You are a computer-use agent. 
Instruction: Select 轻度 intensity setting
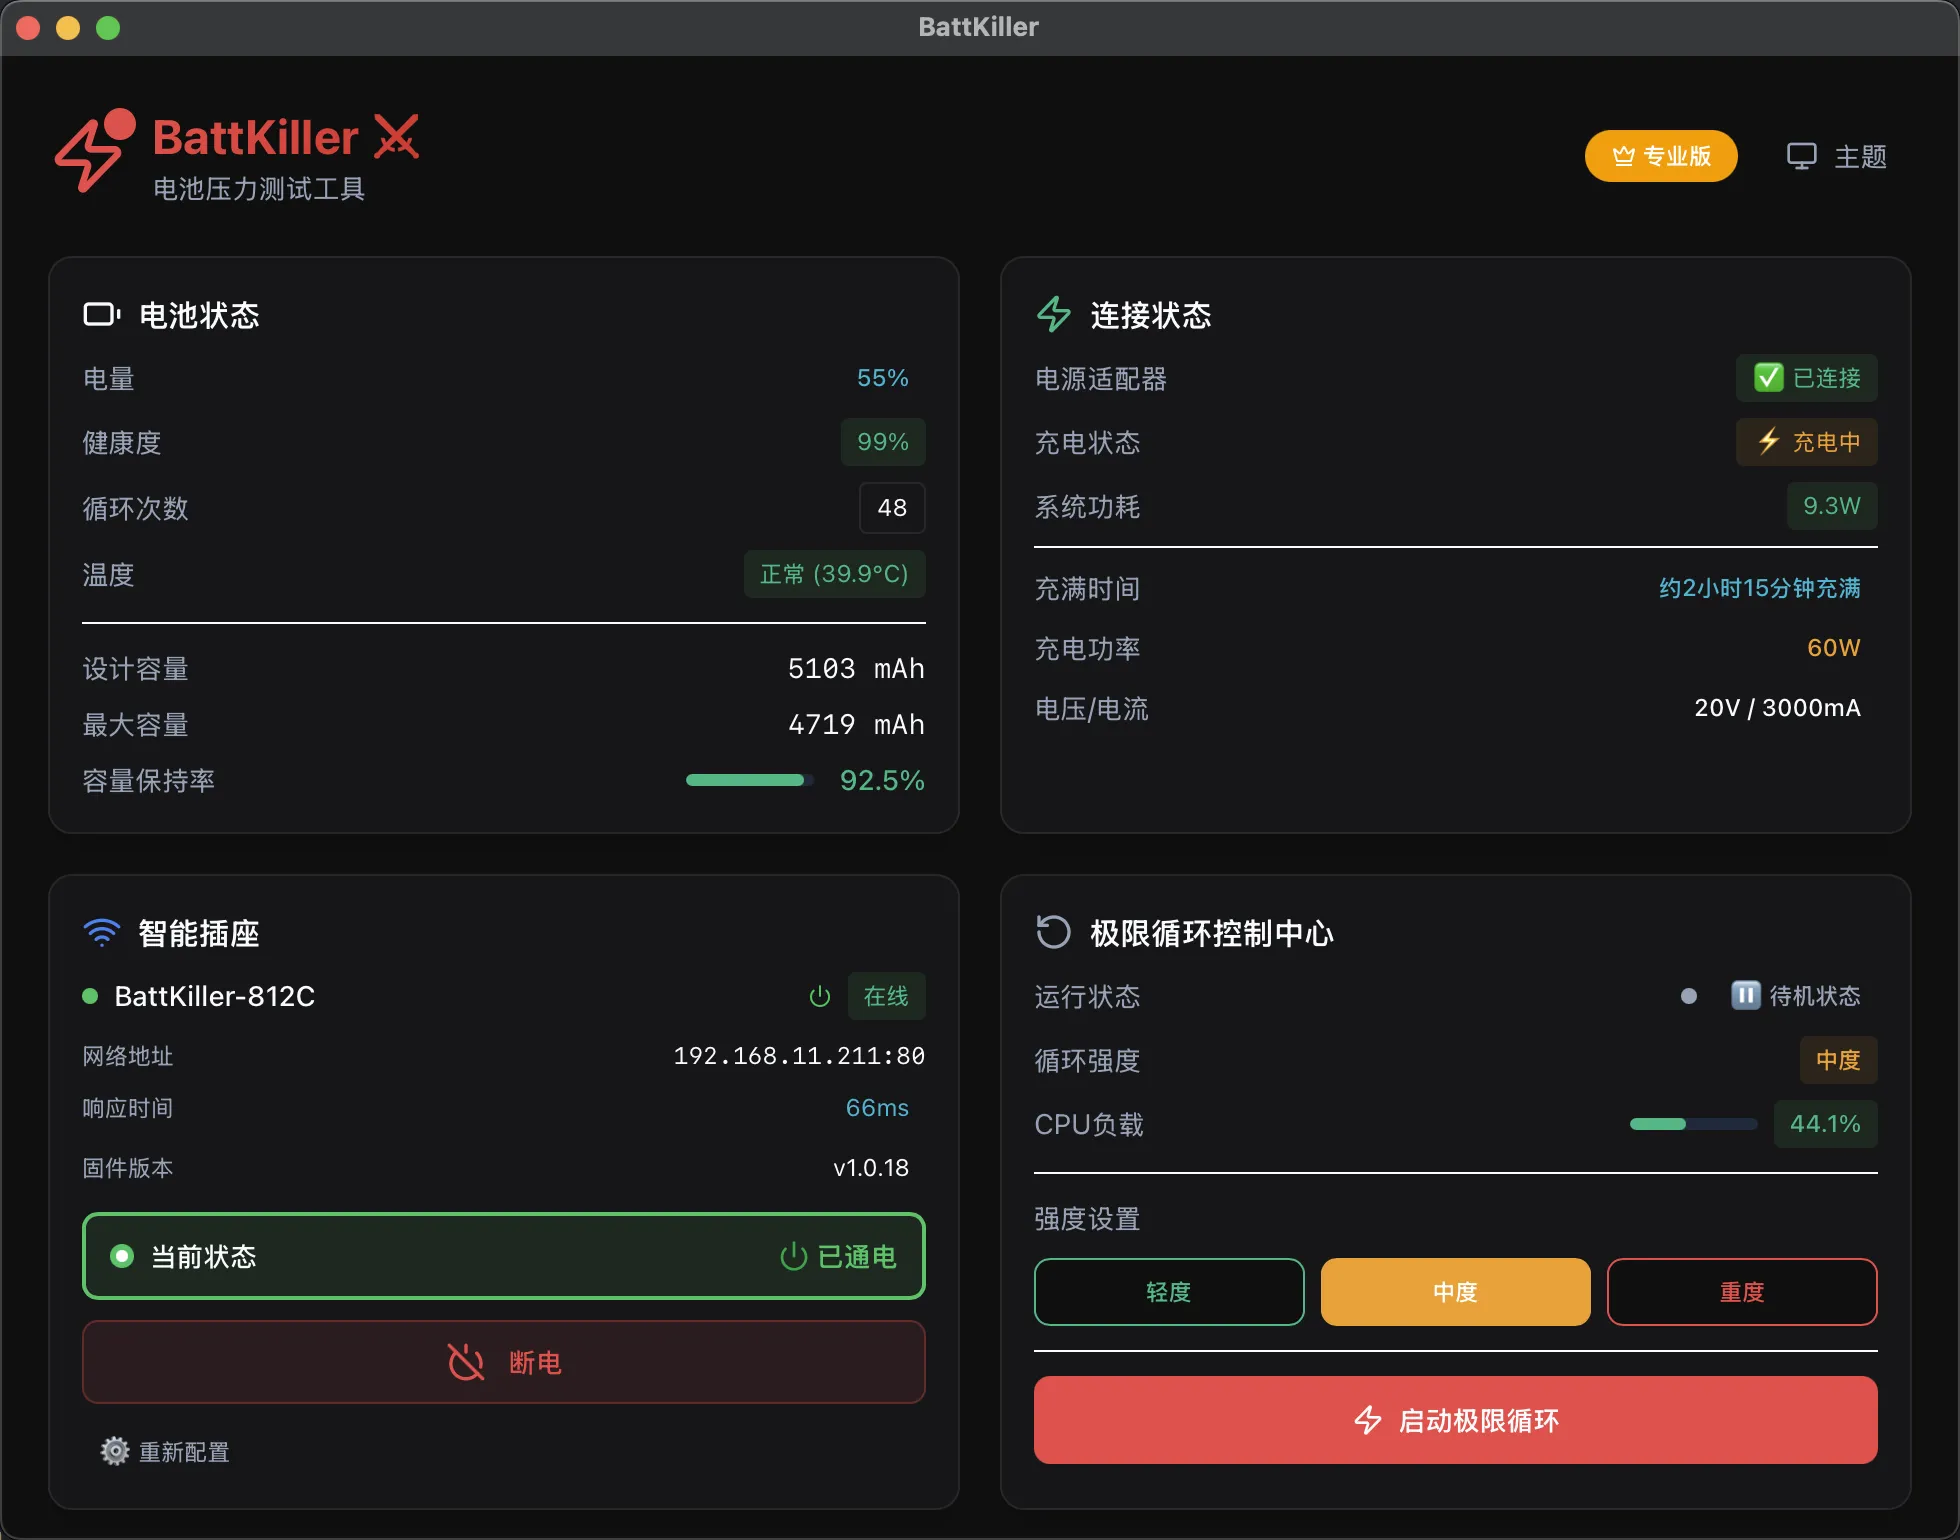click(1168, 1291)
